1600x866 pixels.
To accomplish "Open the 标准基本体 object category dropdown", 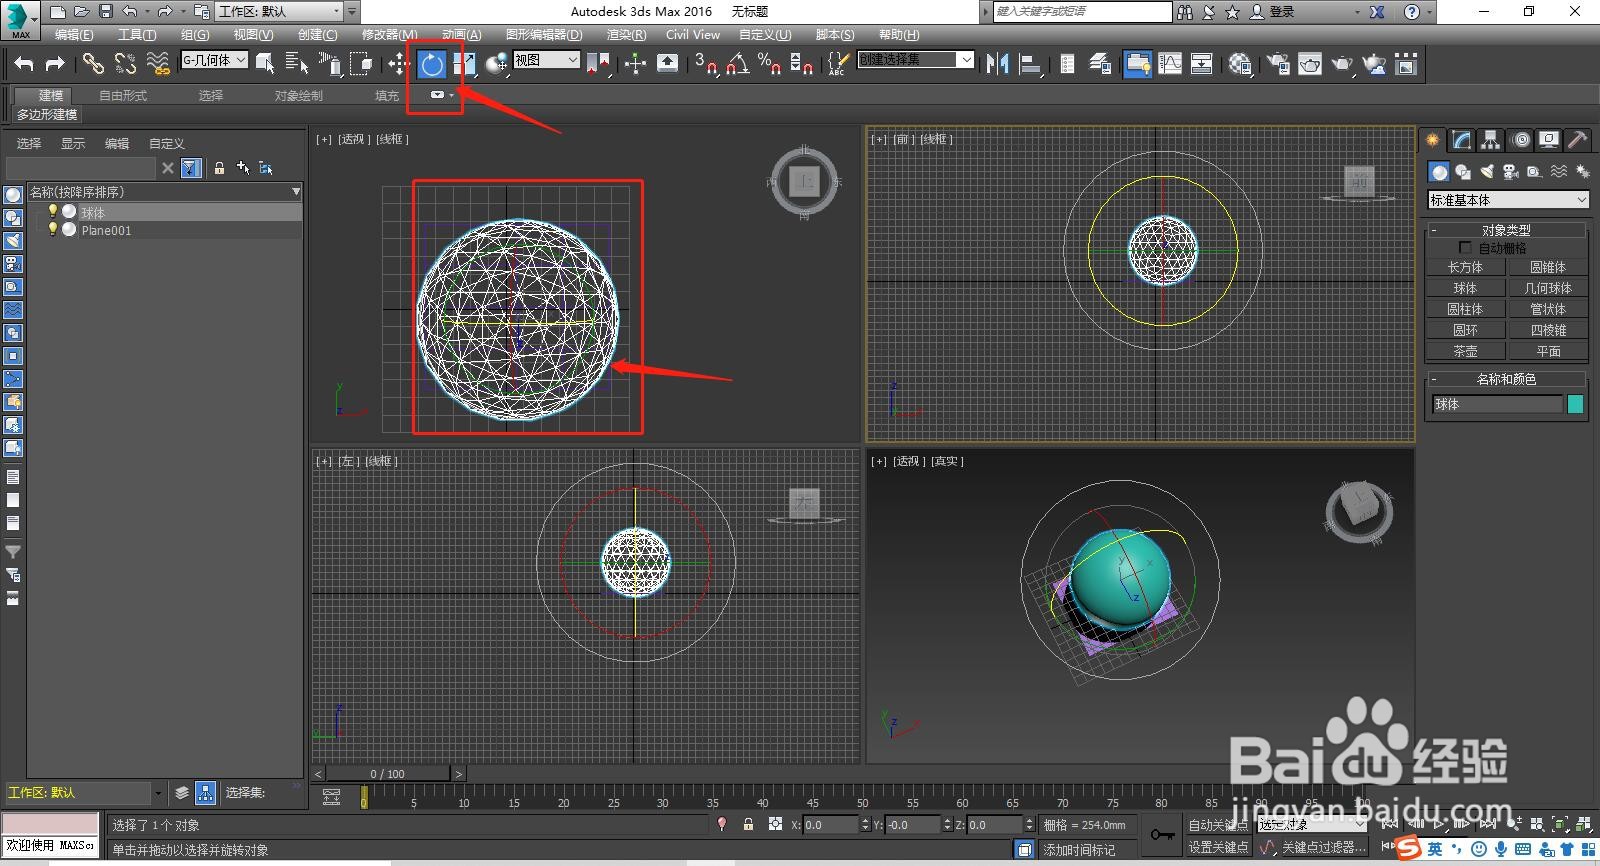I will (1508, 200).
